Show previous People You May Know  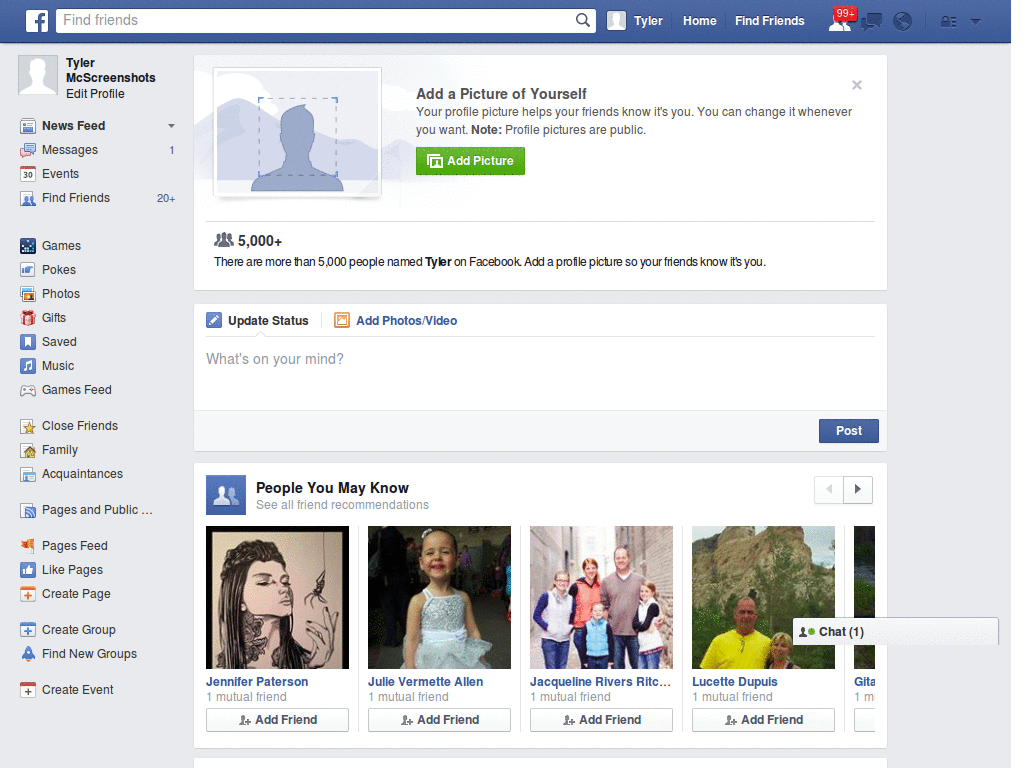829,489
